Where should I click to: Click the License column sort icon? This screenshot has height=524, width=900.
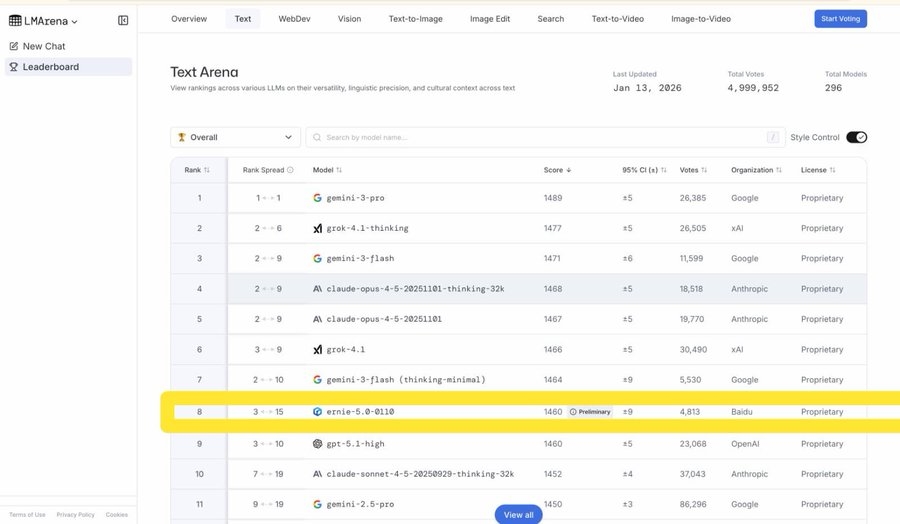(x=833, y=170)
